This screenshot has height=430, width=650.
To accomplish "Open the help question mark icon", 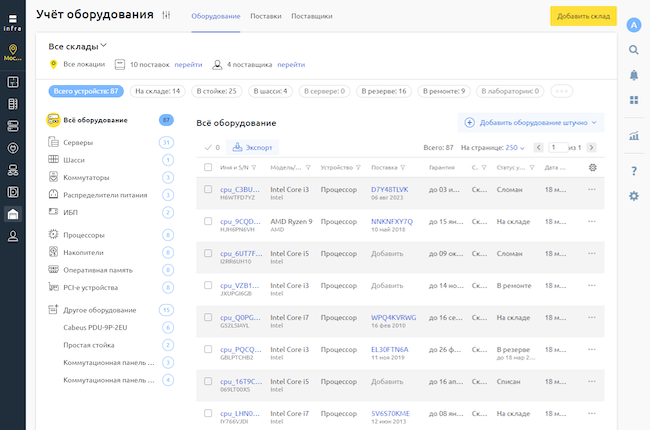I will pyautogui.click(x=634, y=171).
